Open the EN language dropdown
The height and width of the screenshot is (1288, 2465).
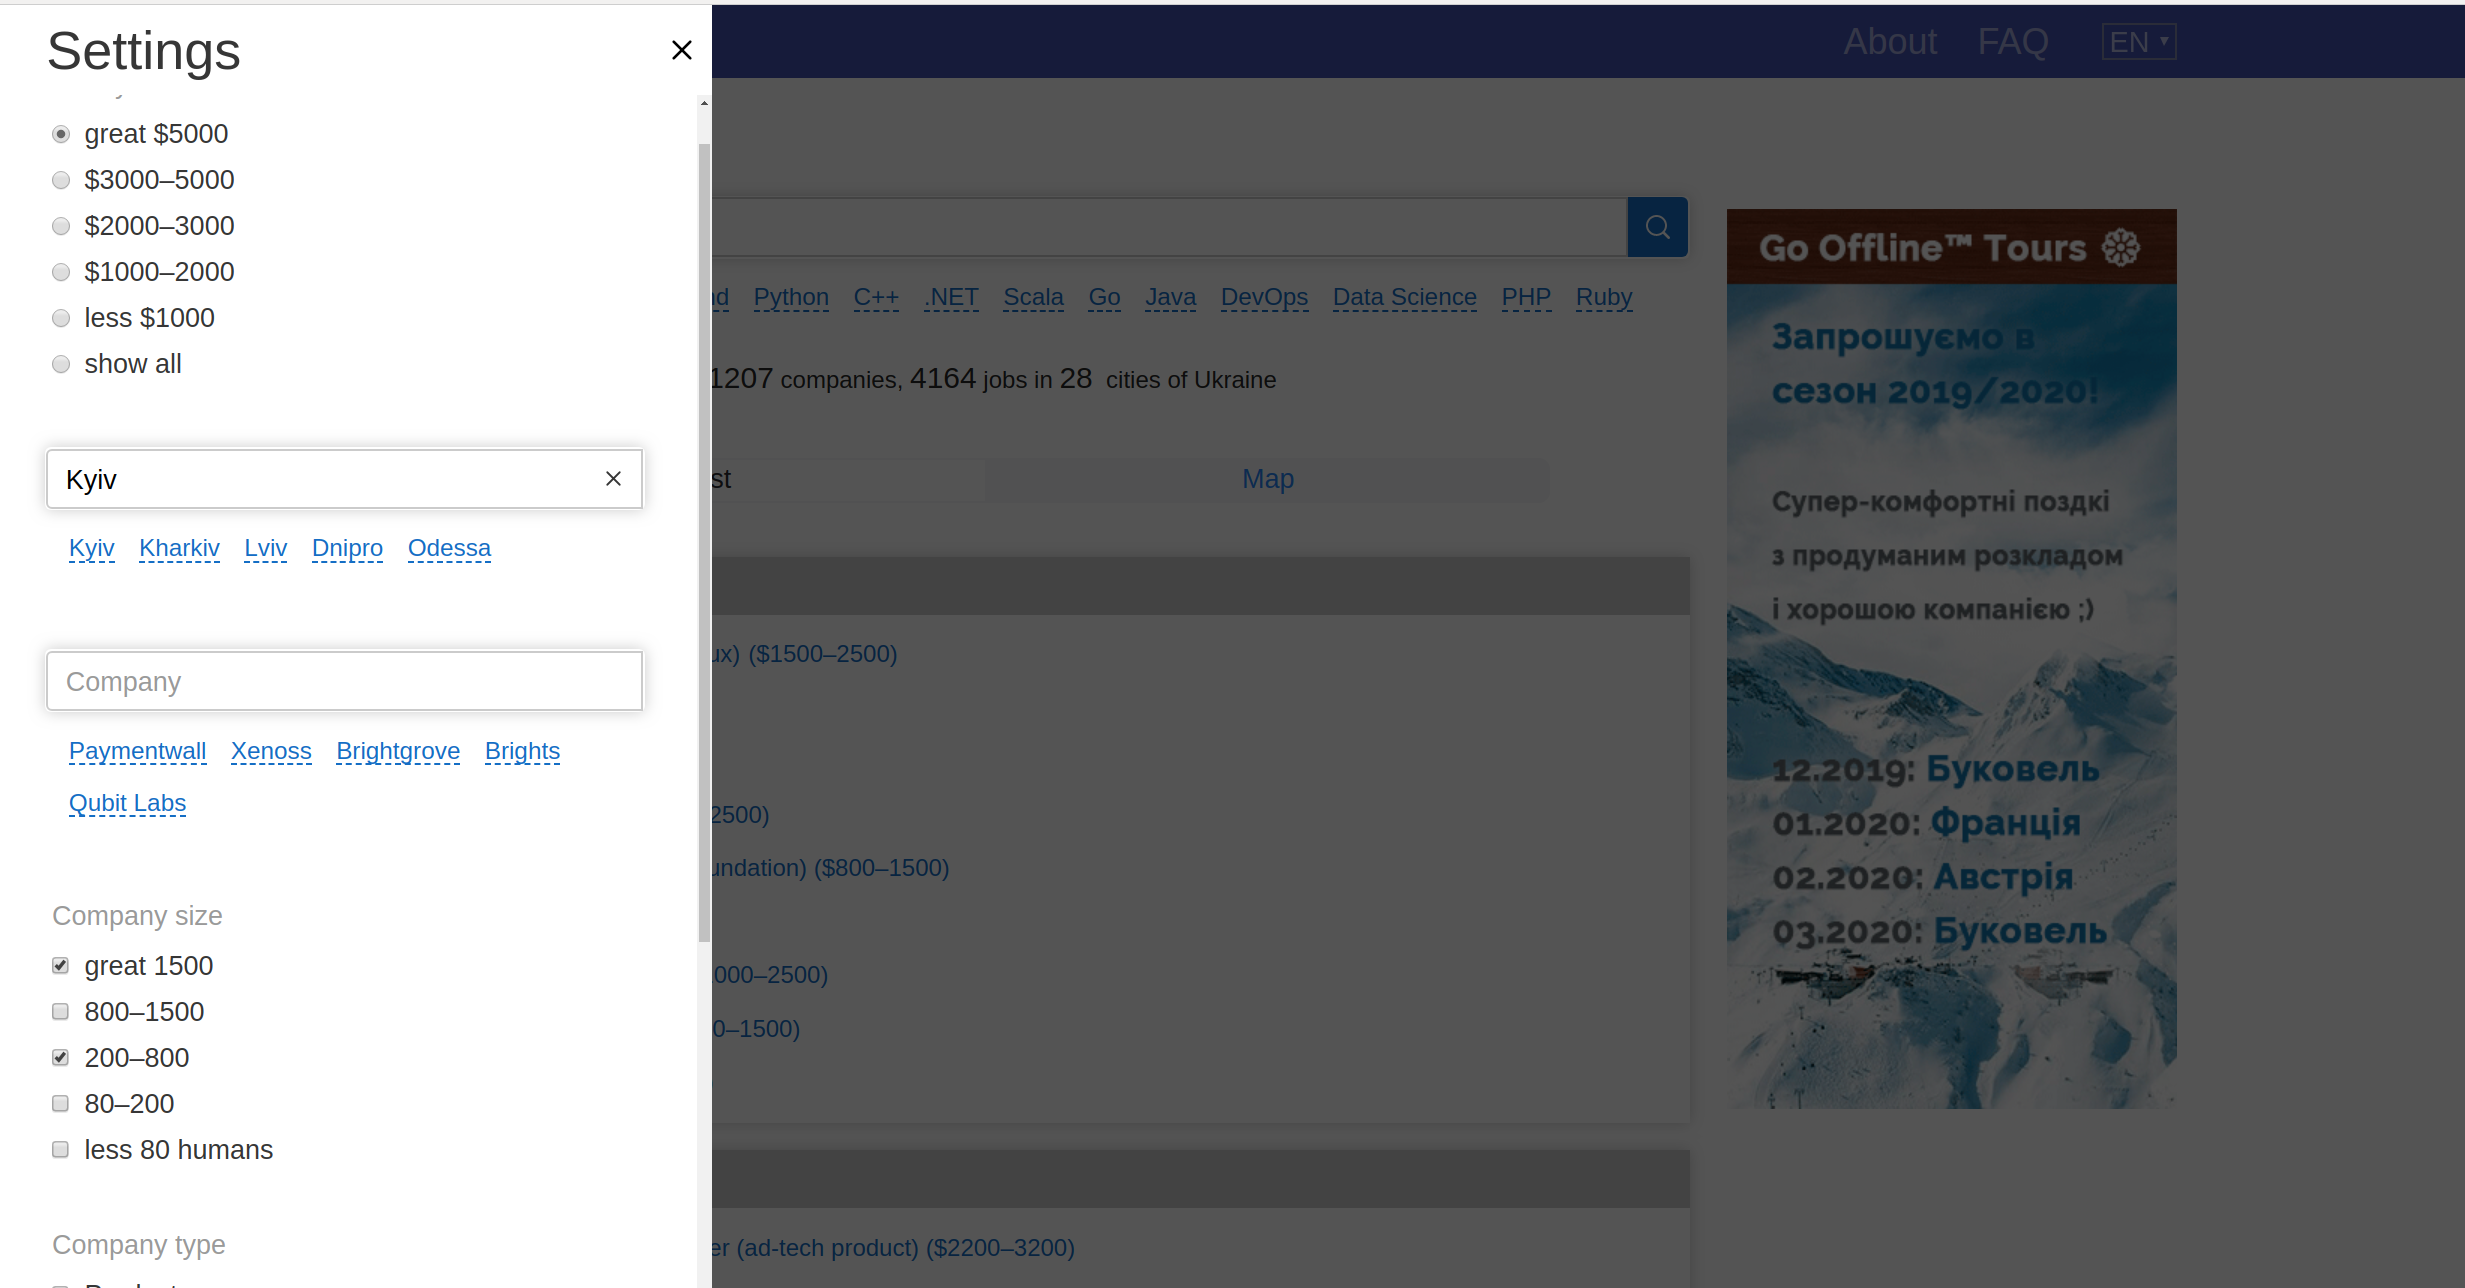[x=2138, y=41]
